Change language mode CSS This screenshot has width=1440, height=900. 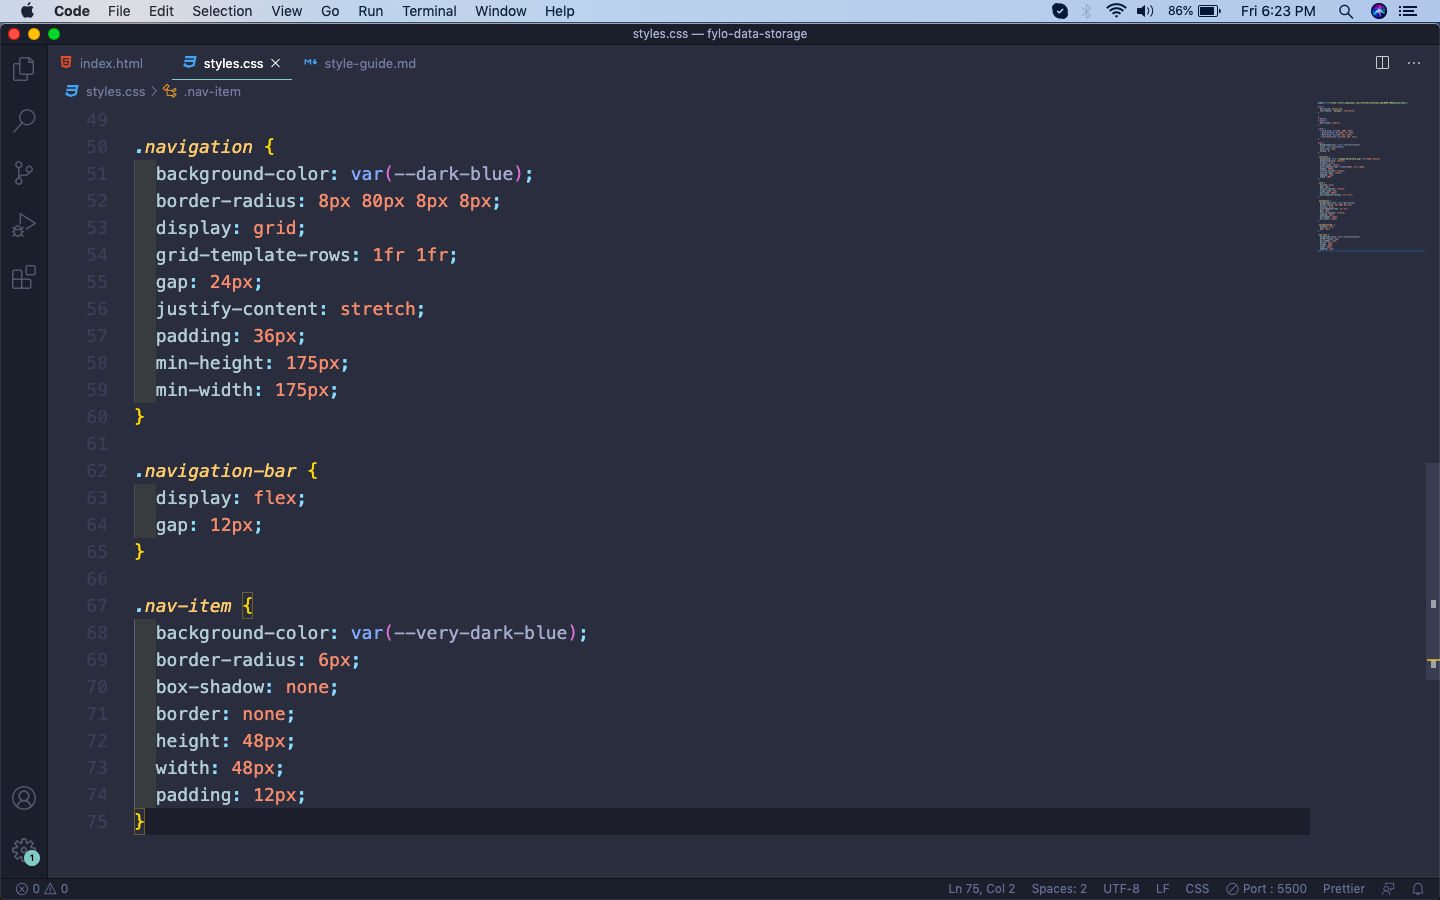click(1197, 888)
